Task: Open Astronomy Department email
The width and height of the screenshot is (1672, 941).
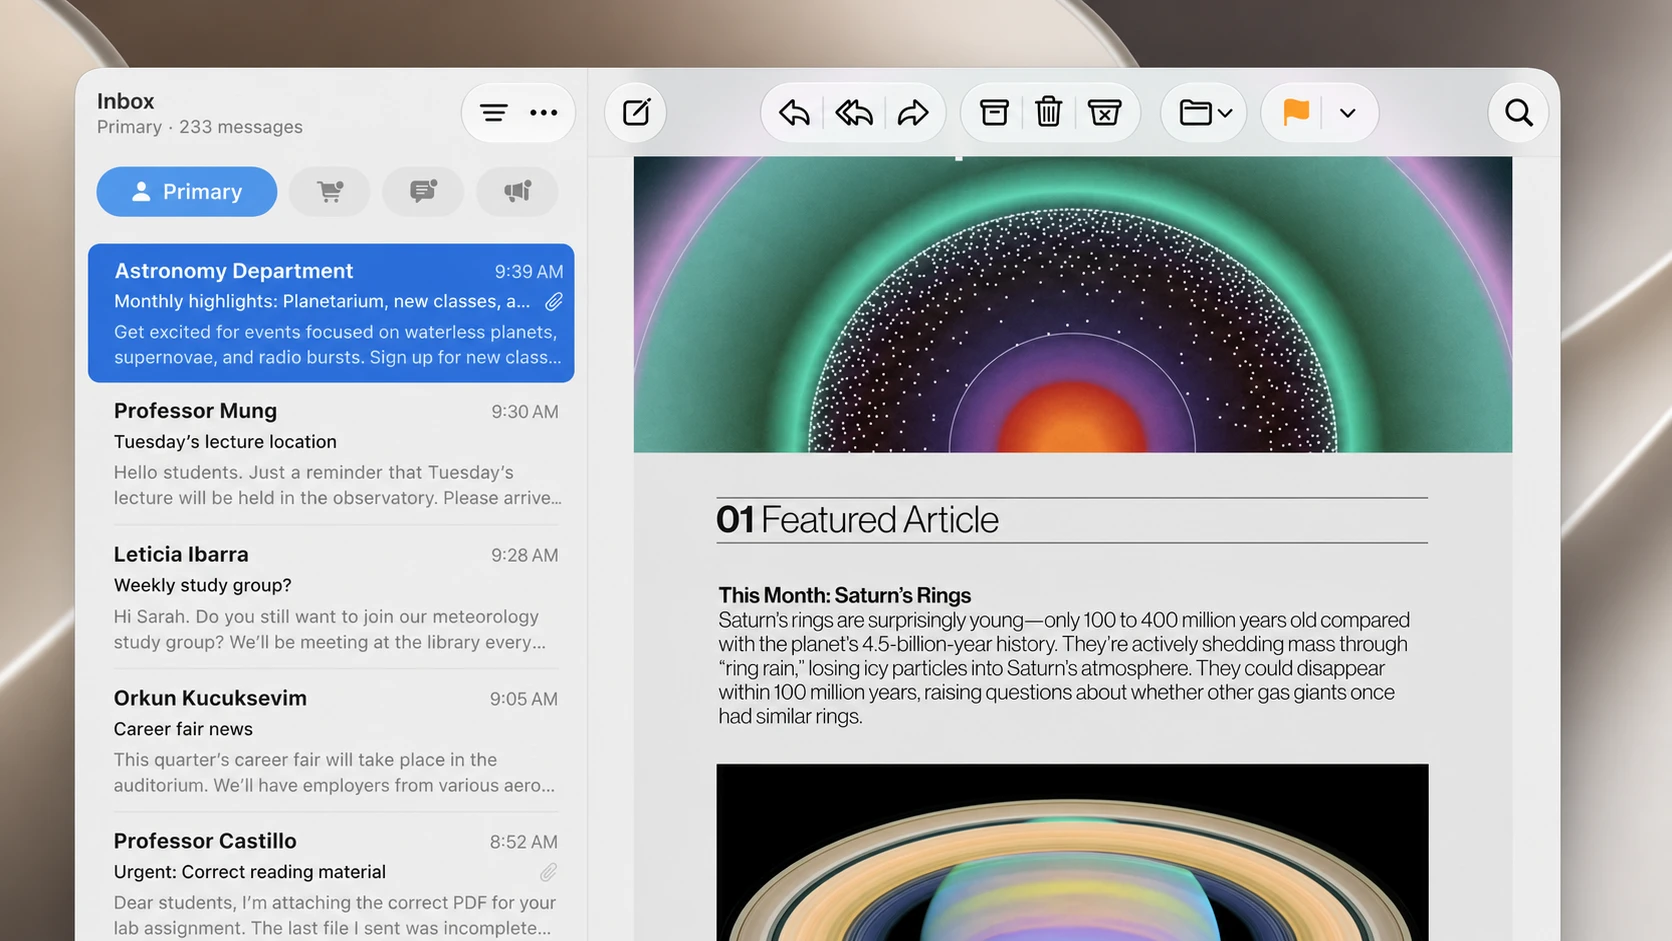Action: click(331, 313)
